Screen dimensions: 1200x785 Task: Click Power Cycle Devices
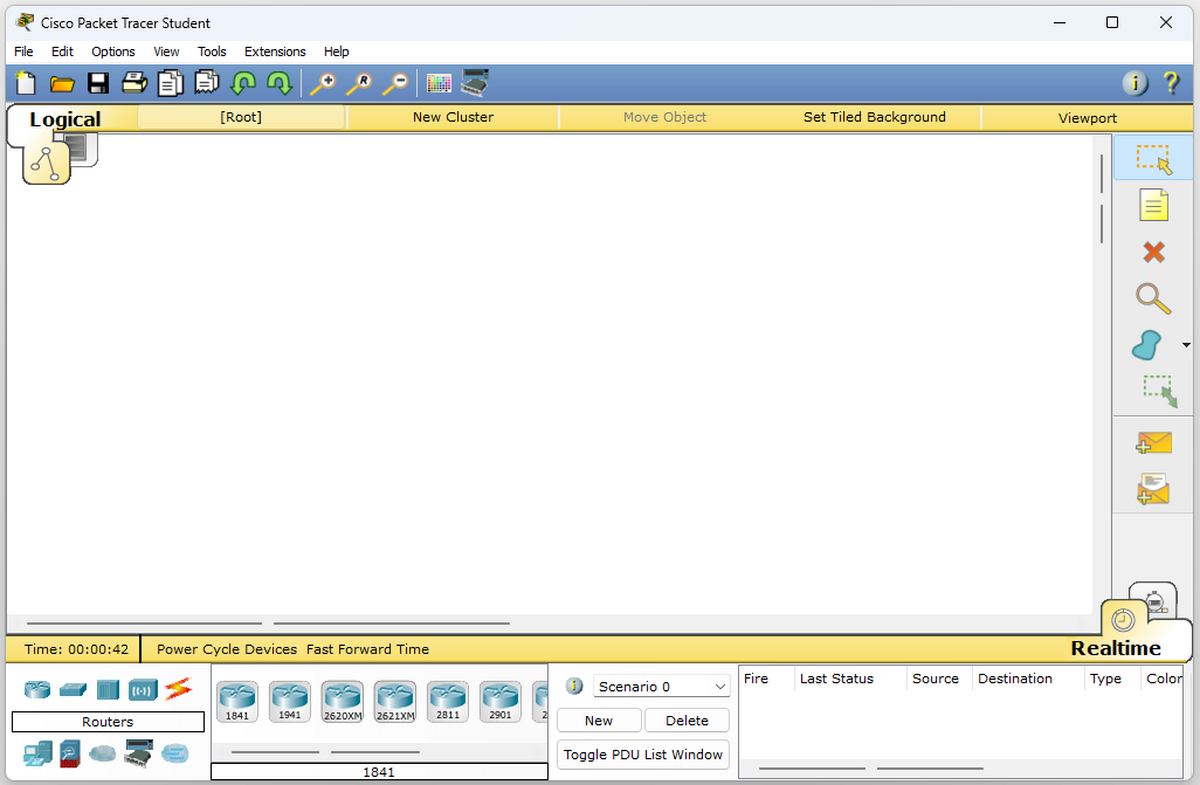[227, 649]
